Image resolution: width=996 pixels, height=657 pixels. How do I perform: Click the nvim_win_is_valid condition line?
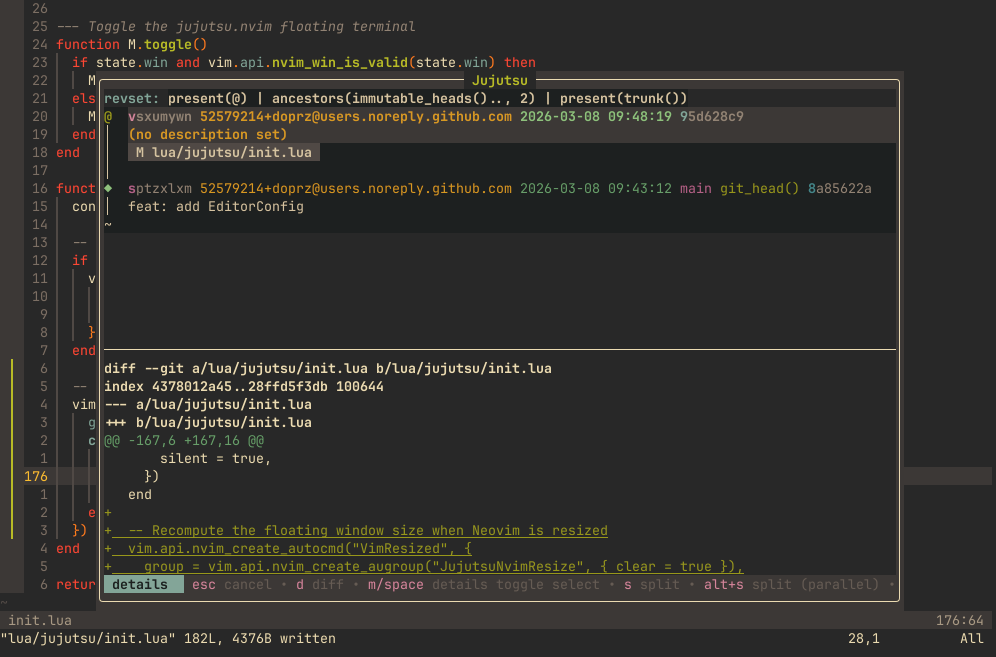click(x=304, y=62)
